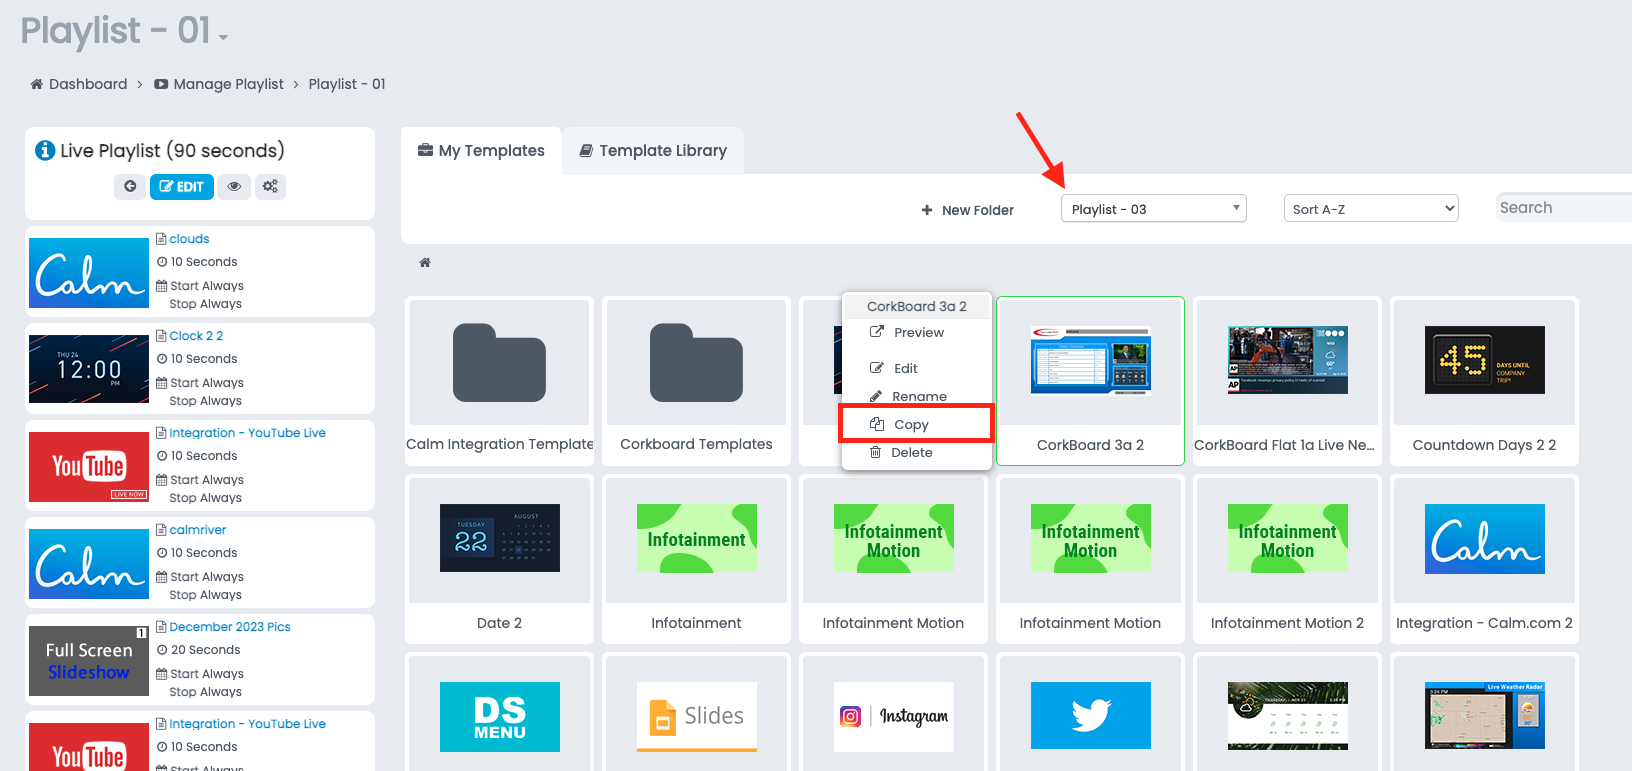Click the home icon above templates
This screenshot has width=1632, height=771.
click(x=425, y=262)
